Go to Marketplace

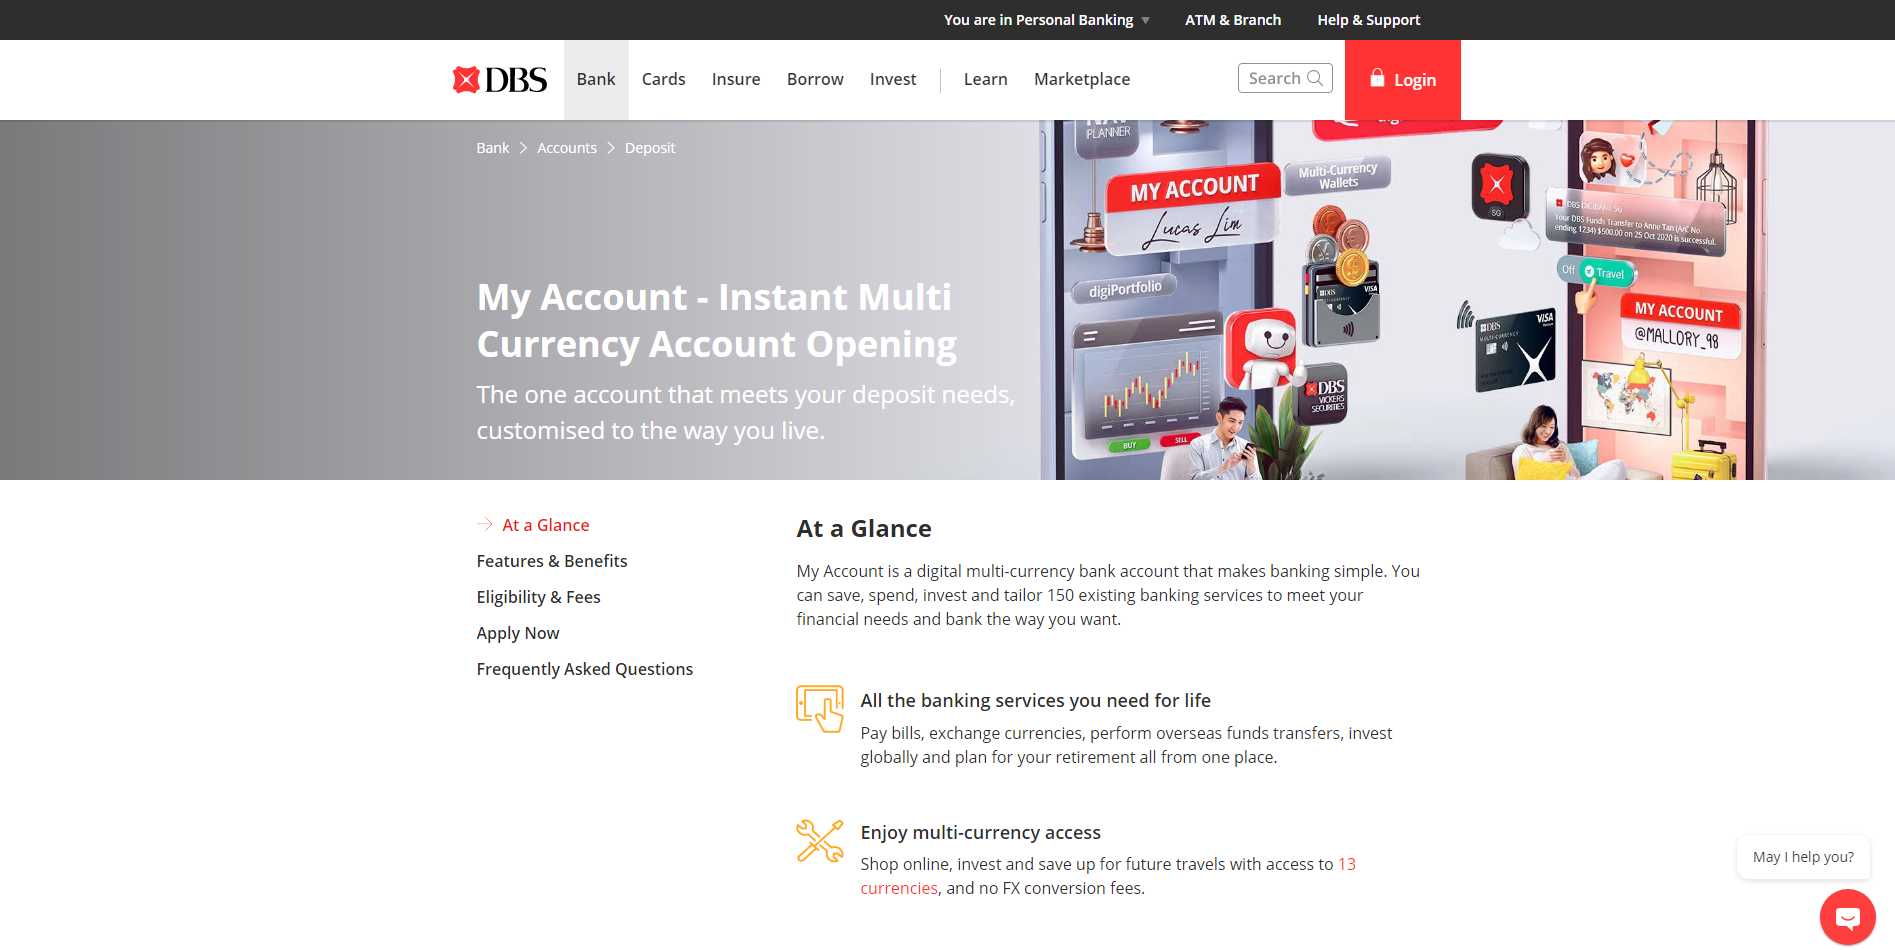click(x=1081, y=80)
